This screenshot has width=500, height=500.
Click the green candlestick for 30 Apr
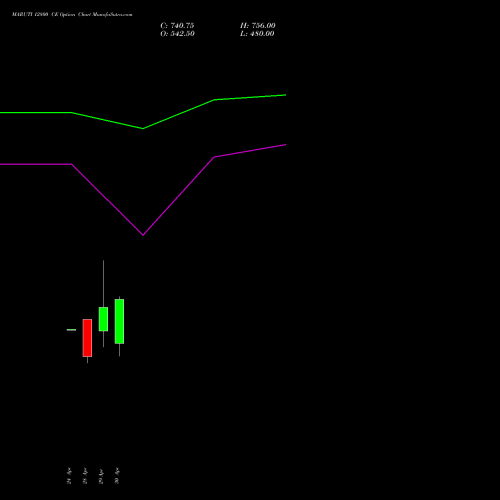119,321
